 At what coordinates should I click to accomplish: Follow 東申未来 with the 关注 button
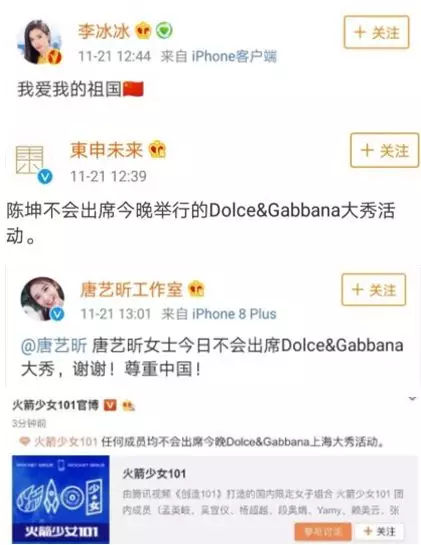coord(384,151)
